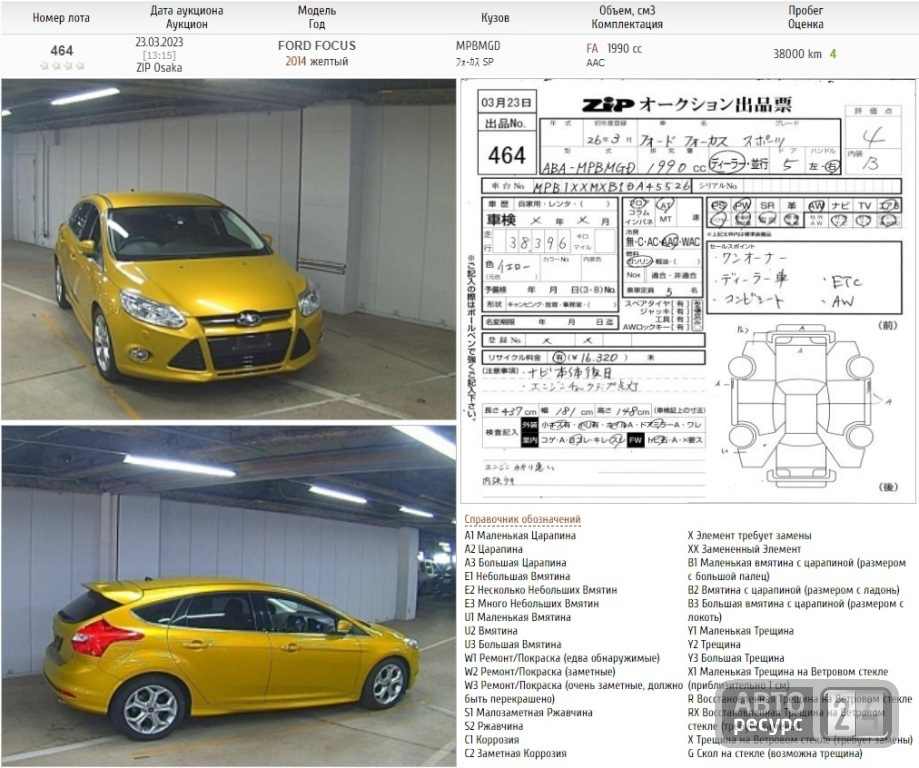The width and height of the screenshot is (919, 768).
Task: Click legend entry 'E3 Много Небольших Вмятин'
Action: pos(532,603)
